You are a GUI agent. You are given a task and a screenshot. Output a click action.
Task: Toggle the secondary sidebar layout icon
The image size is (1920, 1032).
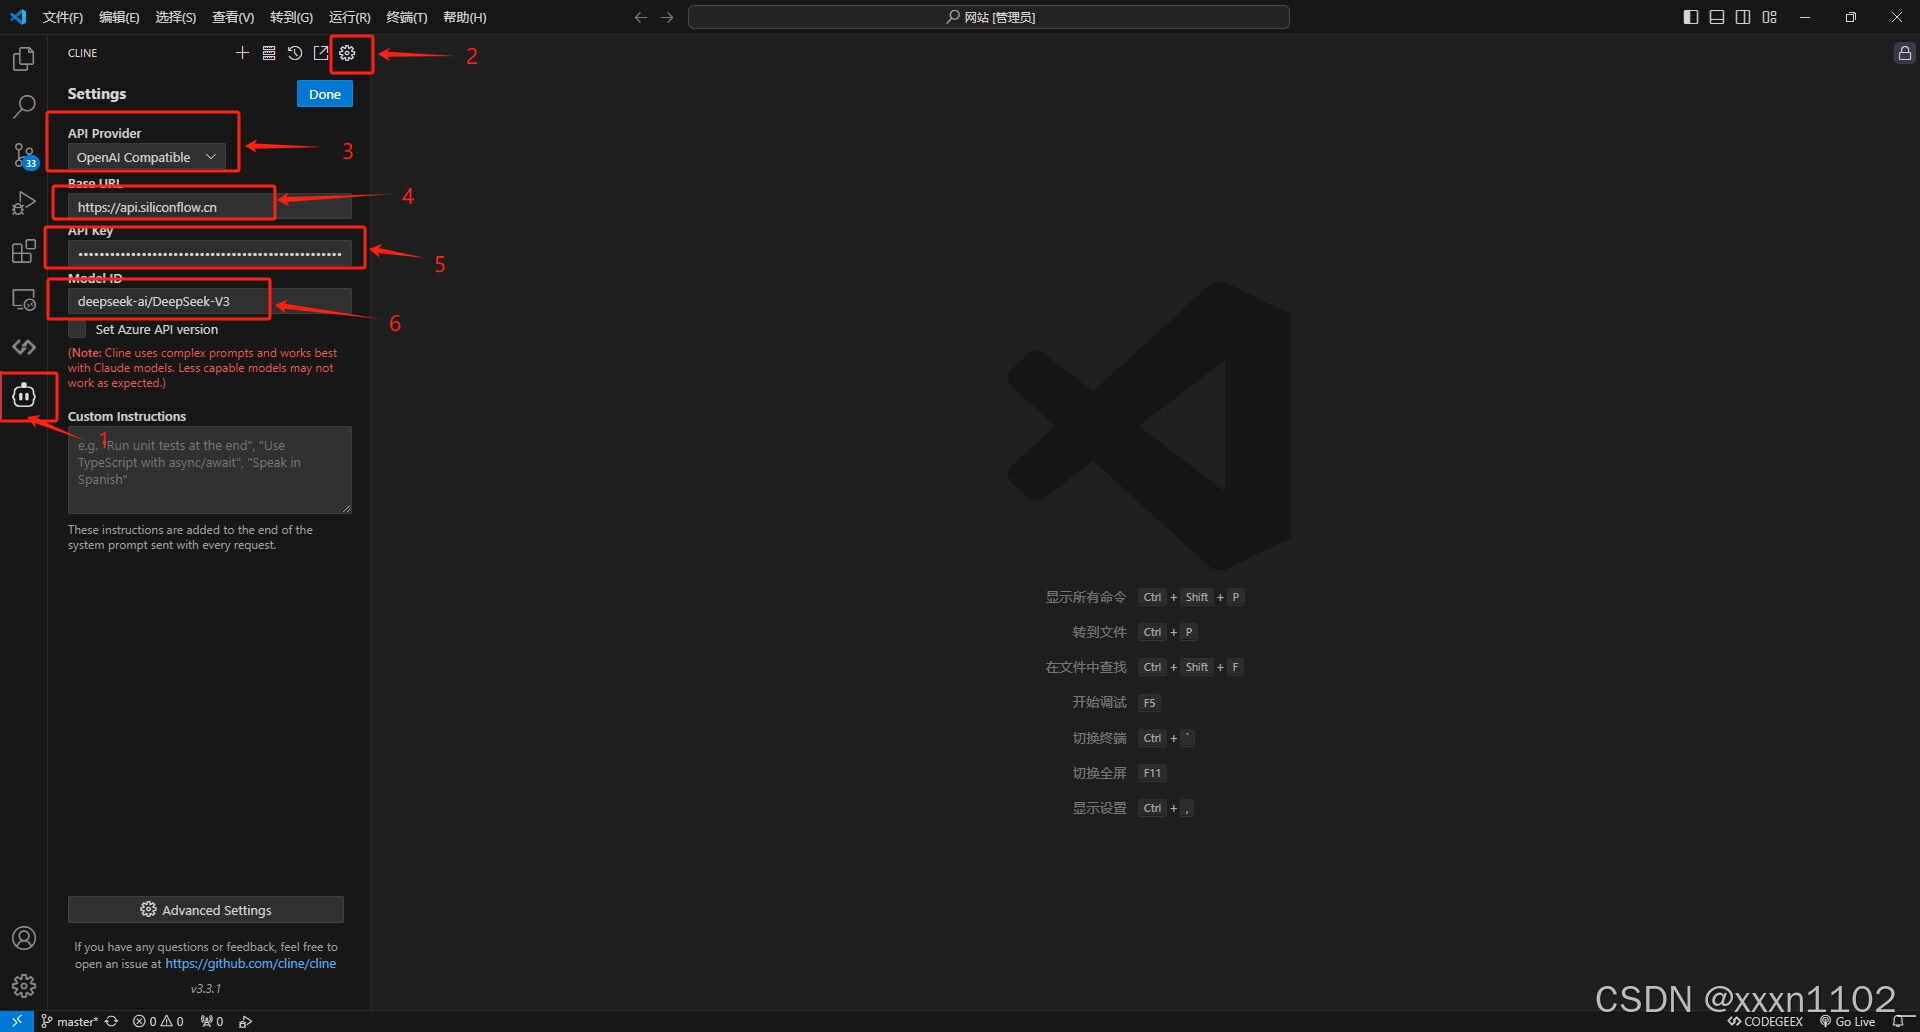1743,17
